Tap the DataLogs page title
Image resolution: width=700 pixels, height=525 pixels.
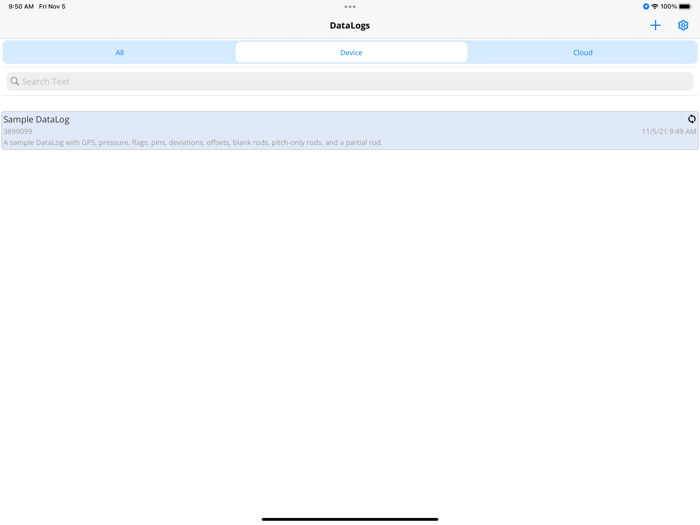coord(350,25)
